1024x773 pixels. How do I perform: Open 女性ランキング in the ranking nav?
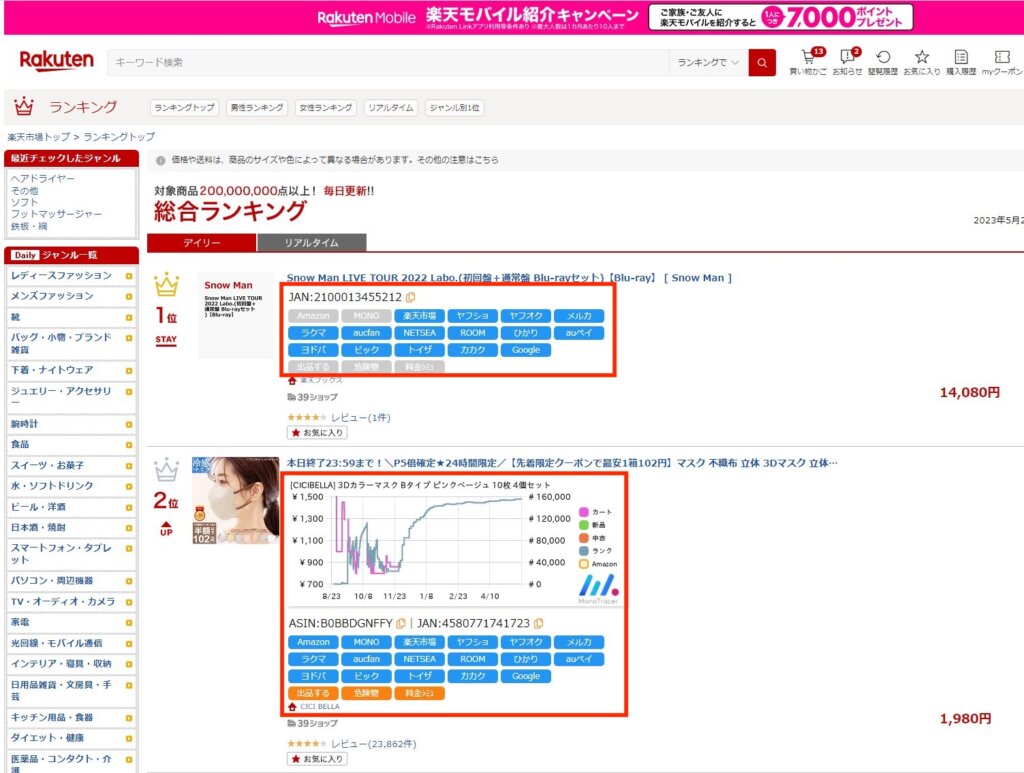click(325, 108)
